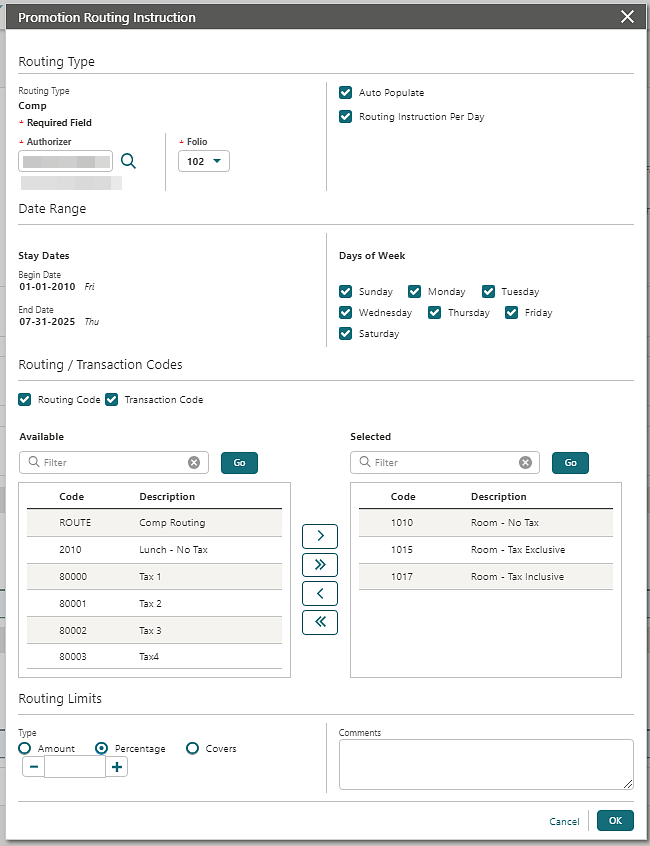Image resolution: width=650 pixels, height=846 pixels.
Task: Select 1015 Room - Tax Exclusive row
Action: 485,550
